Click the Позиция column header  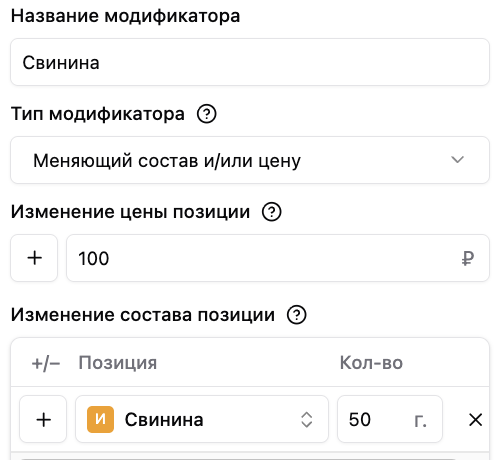[x=118, y=363]
